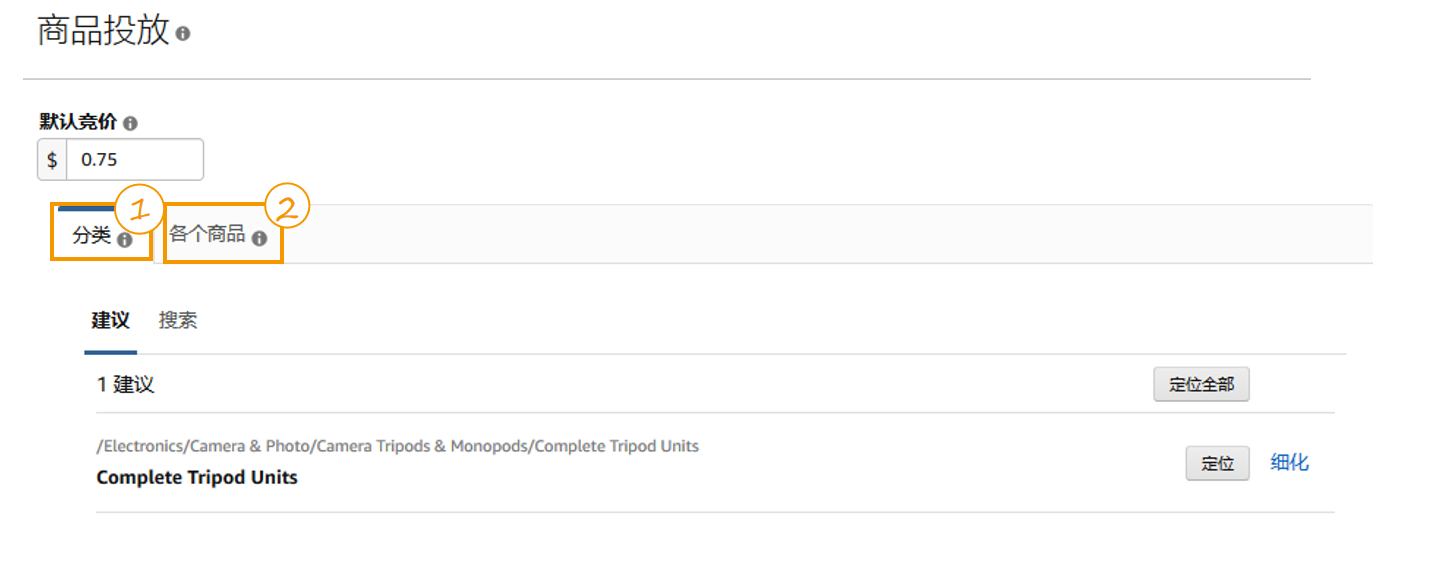Viewport: 1440px width, 568px height.
Task: Focus the default bid field showing 0.75
Action: click(x=134, y=160)
